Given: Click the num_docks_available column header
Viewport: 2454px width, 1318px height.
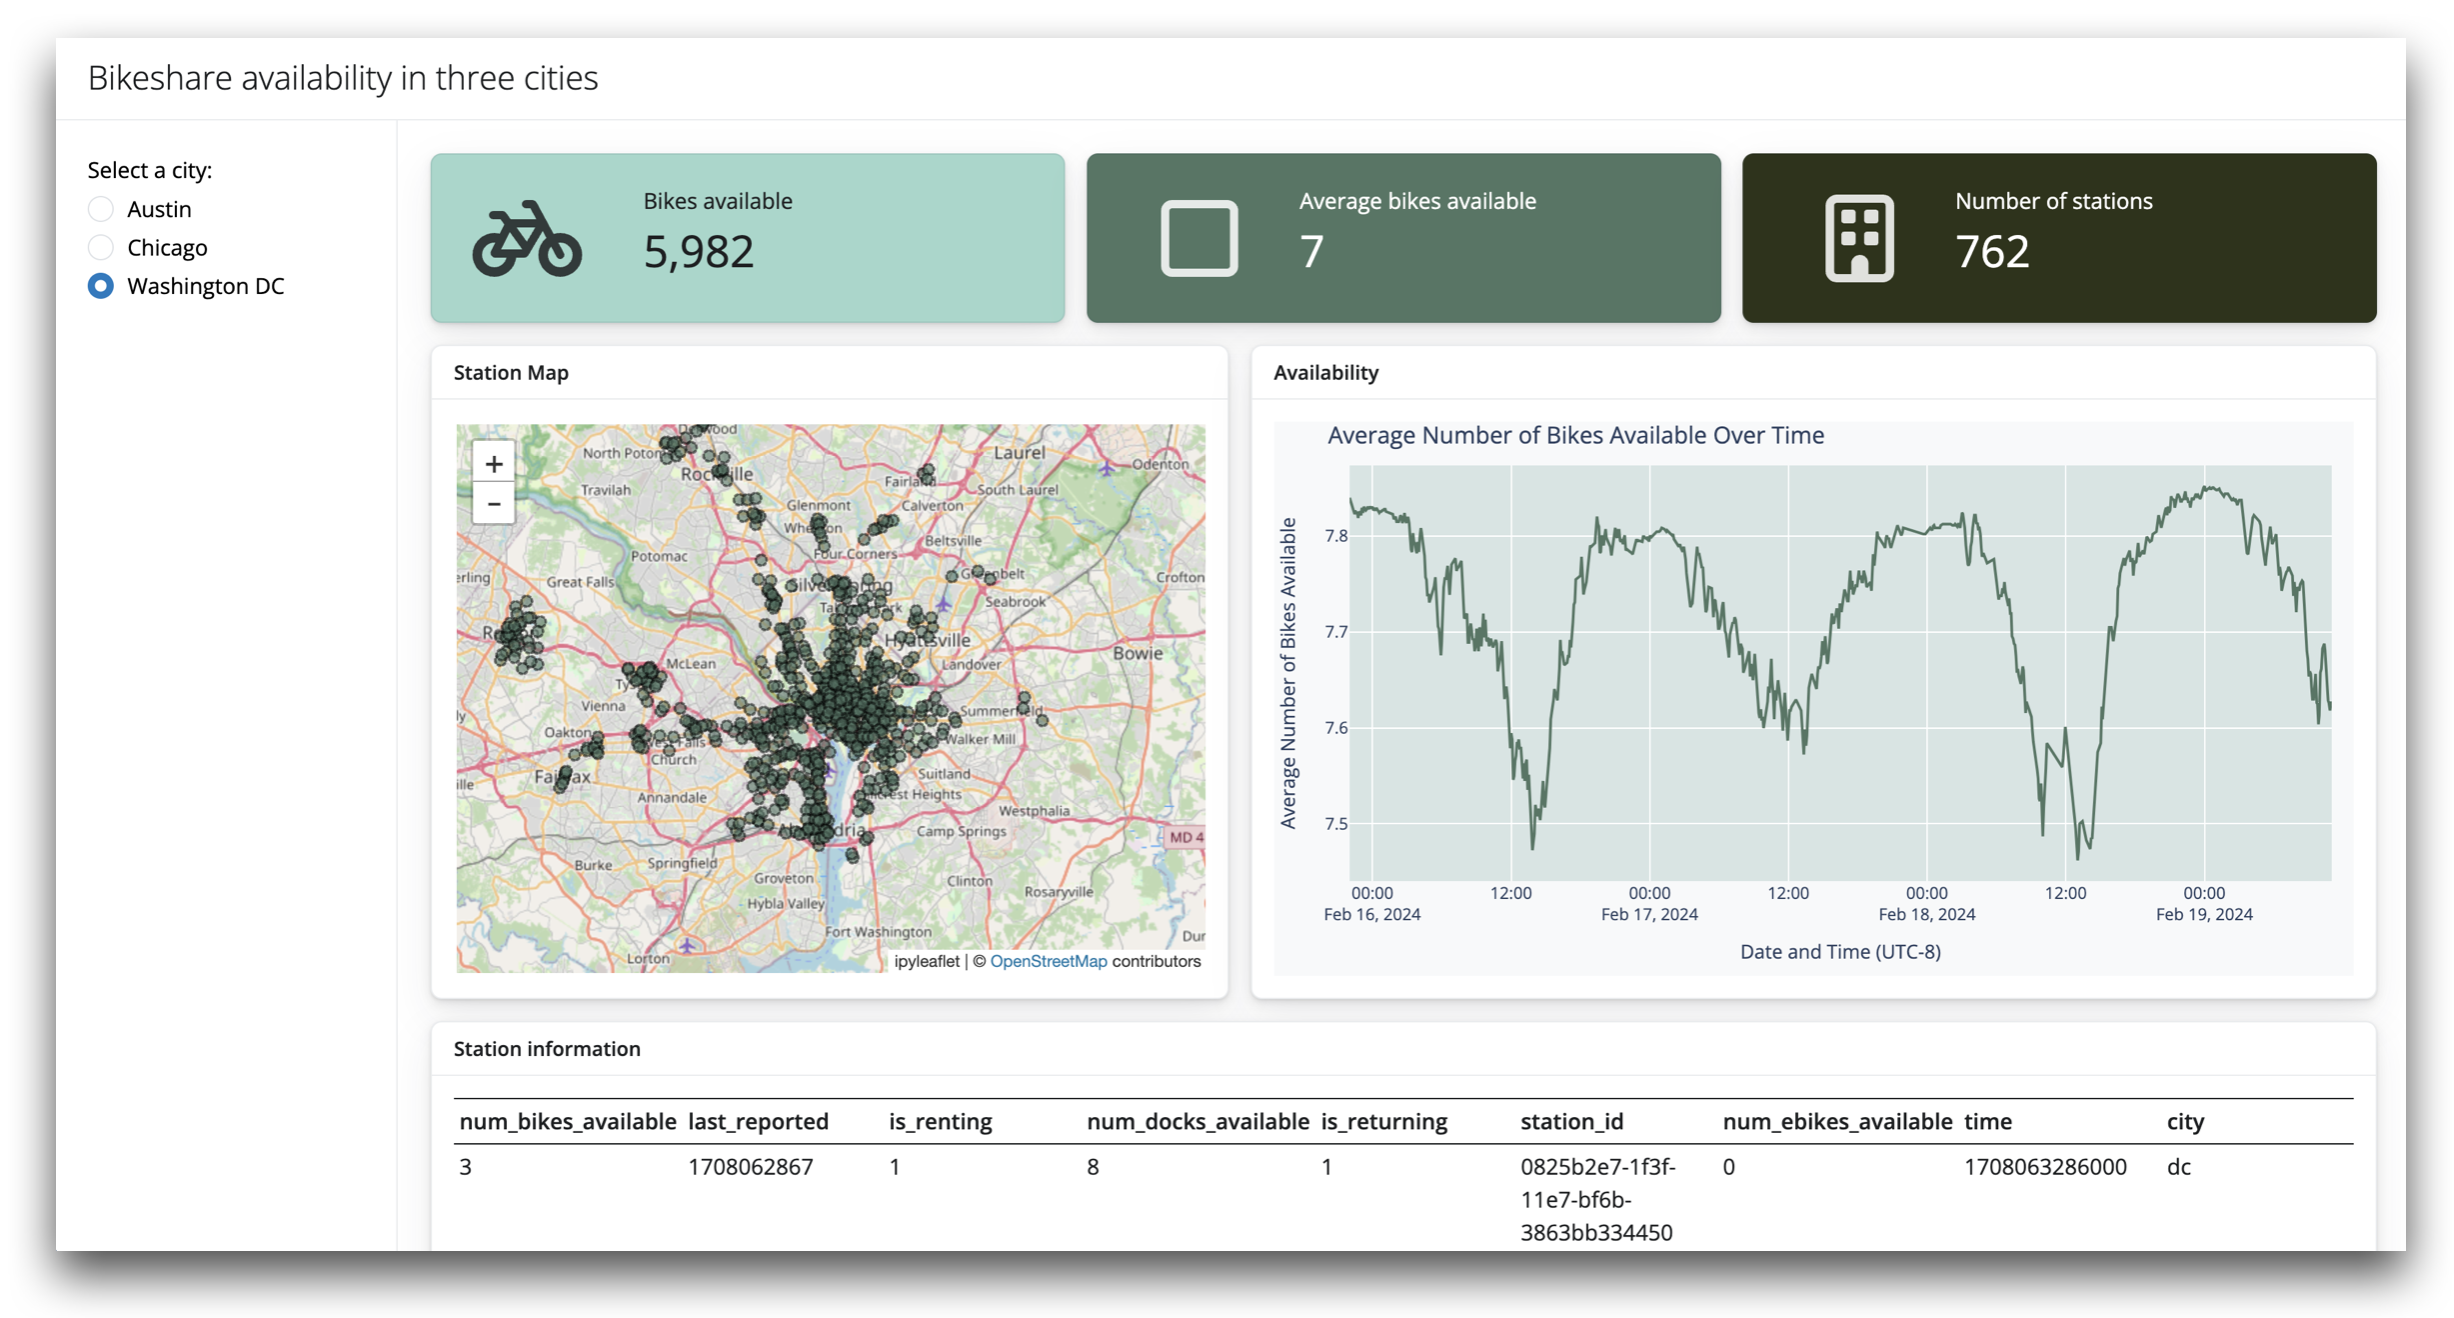Looking at the screenshot, I should coord(1197,1121).
